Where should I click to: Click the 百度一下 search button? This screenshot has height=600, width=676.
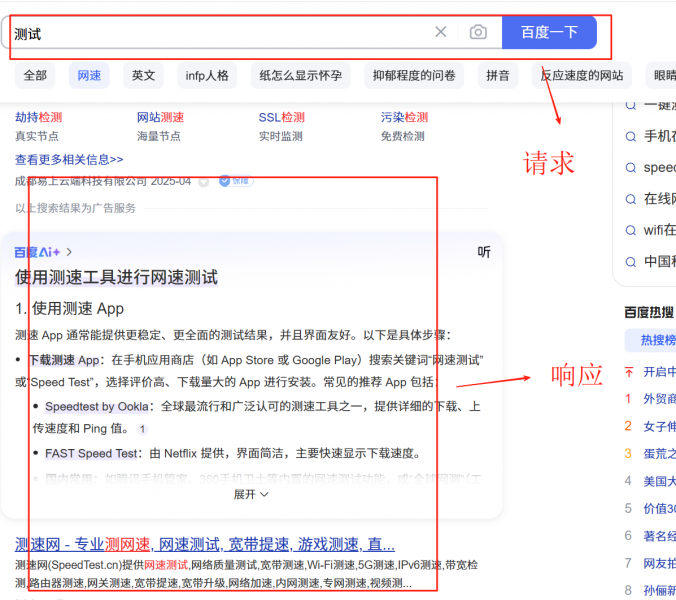(x=549, y=32)
